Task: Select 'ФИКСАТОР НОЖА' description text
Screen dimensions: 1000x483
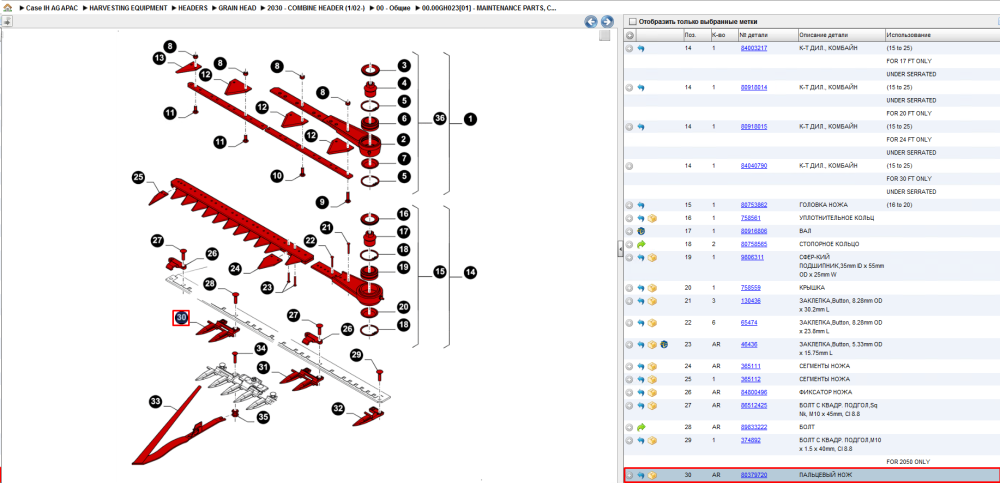Action: tap(825, 392)
